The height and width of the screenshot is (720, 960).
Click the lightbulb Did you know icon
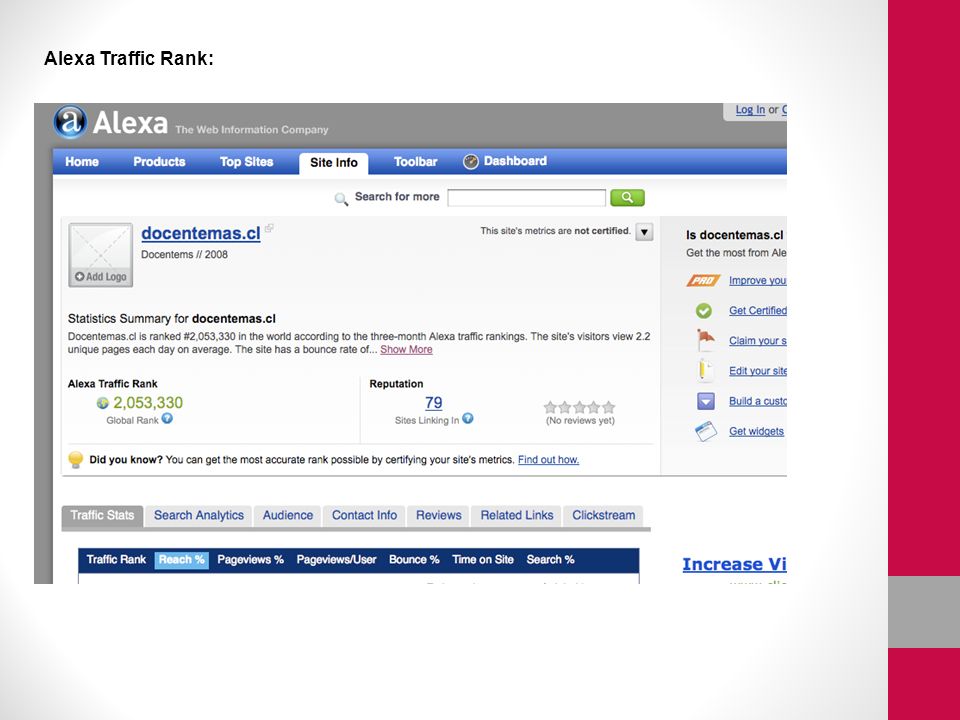(x=75, y=459)
